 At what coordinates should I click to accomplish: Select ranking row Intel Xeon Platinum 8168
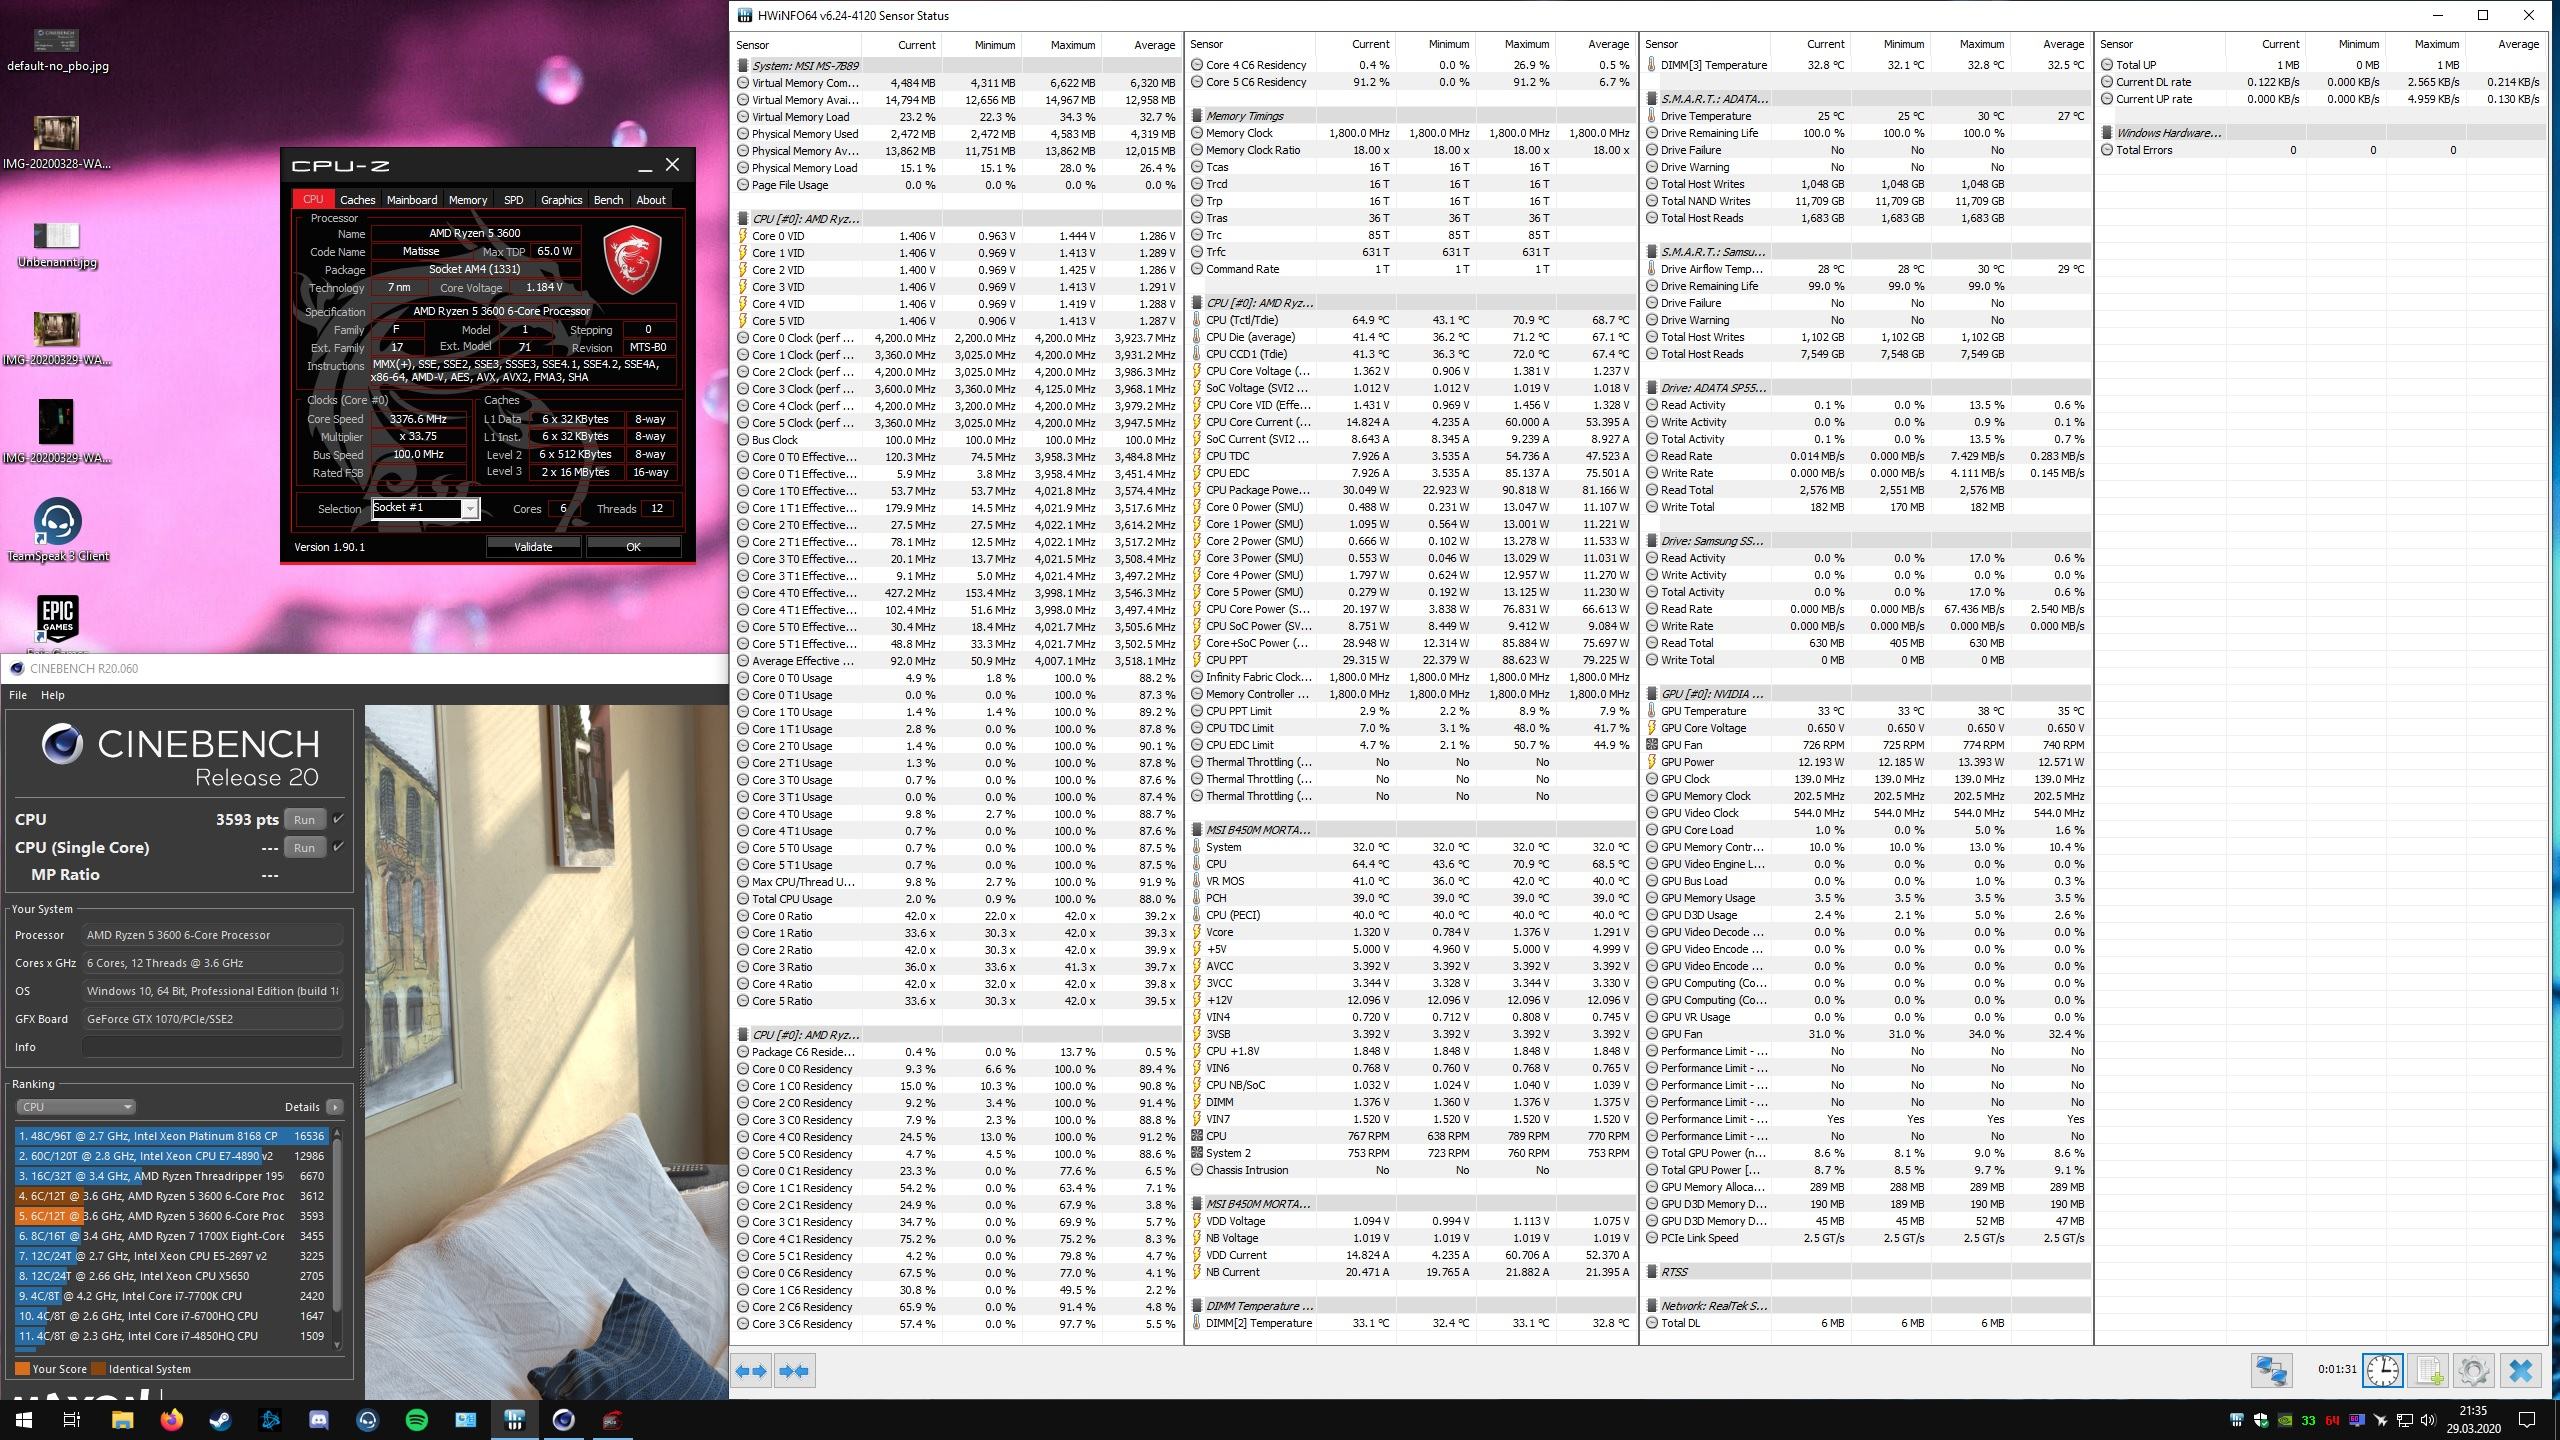click(x=171, y=1136)
